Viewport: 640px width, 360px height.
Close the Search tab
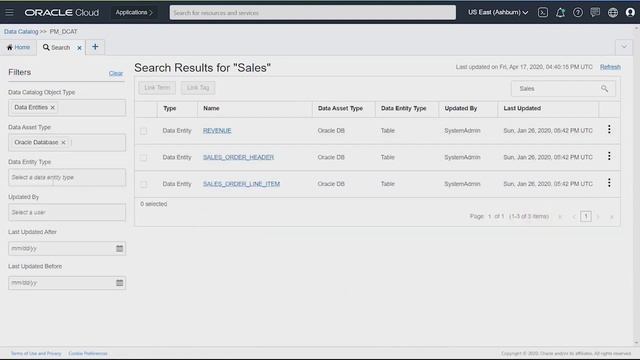[x=79, y=48]
